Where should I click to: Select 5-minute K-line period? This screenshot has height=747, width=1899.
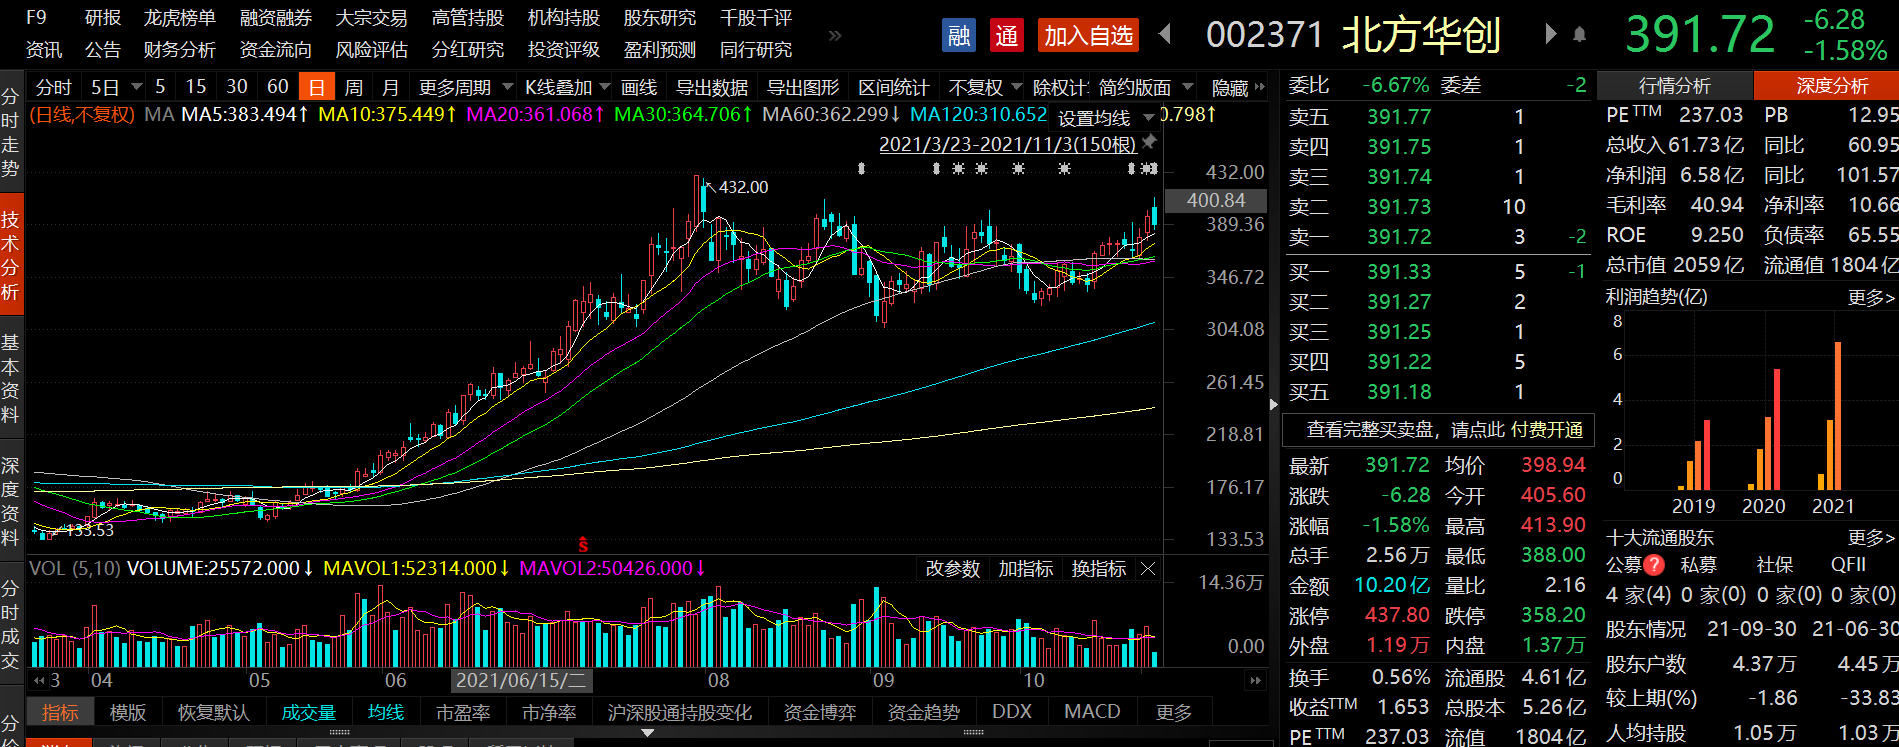(160, 87)
